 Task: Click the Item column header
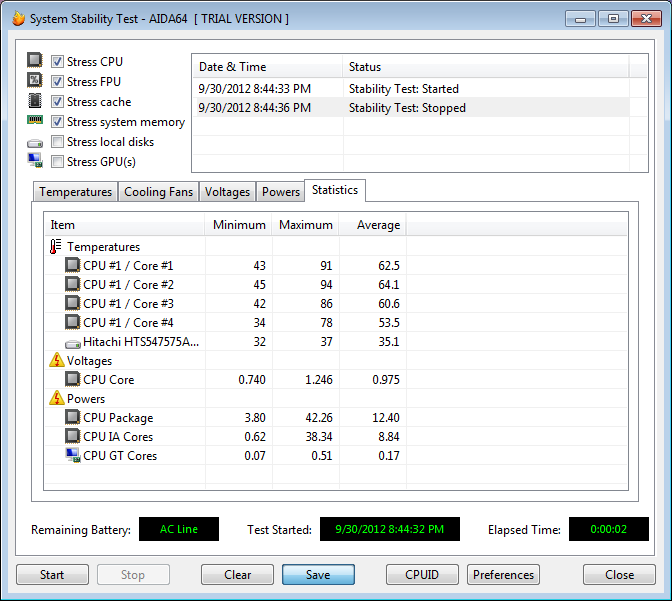click(x=124, y=225)
